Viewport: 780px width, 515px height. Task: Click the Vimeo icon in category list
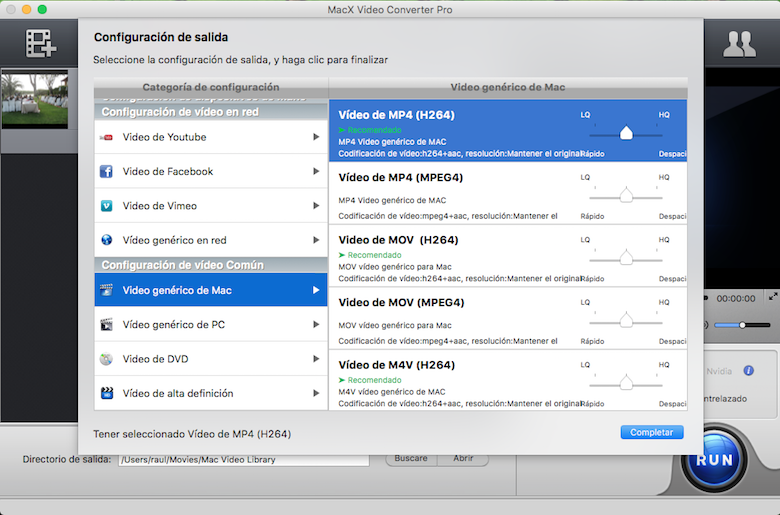(106, 206)
